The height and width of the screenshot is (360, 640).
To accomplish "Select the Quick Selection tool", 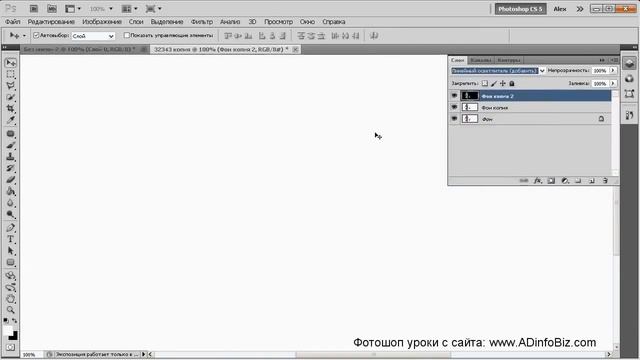I will (11, 97).
